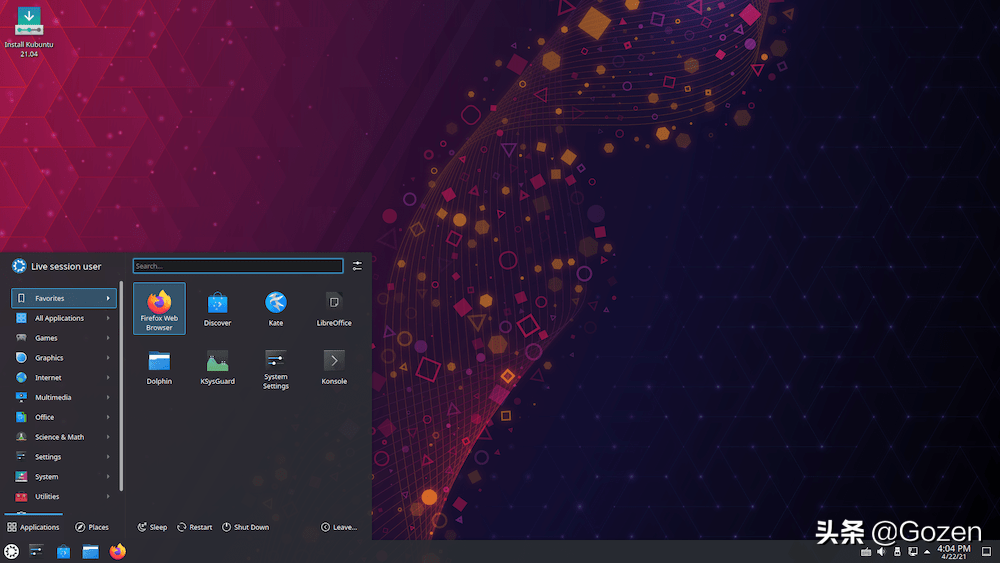
Task: Click the Shut Down button
Action: [x=246, y=527]
